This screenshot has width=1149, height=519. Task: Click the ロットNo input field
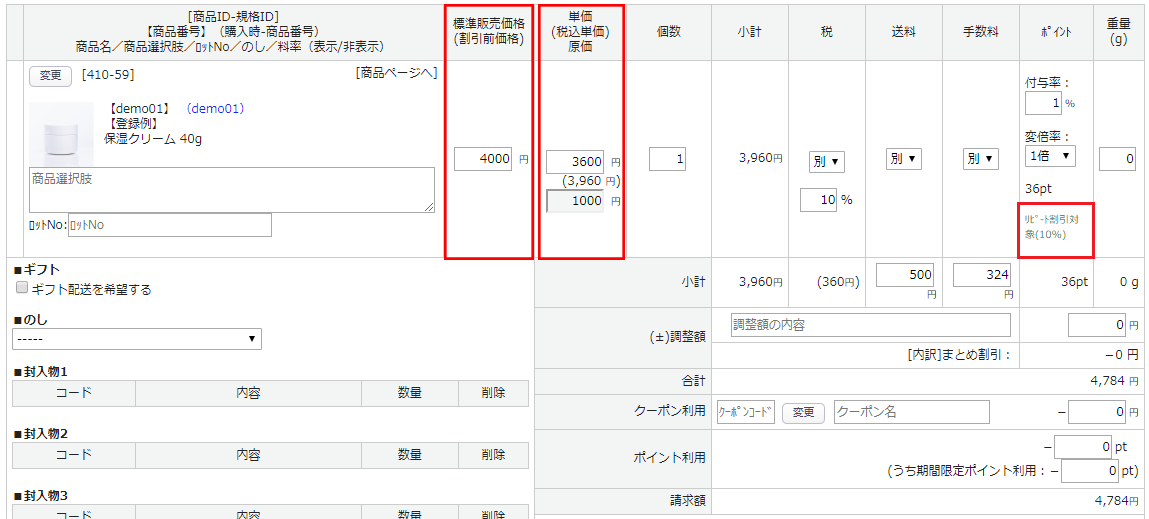tap(170, 225)
